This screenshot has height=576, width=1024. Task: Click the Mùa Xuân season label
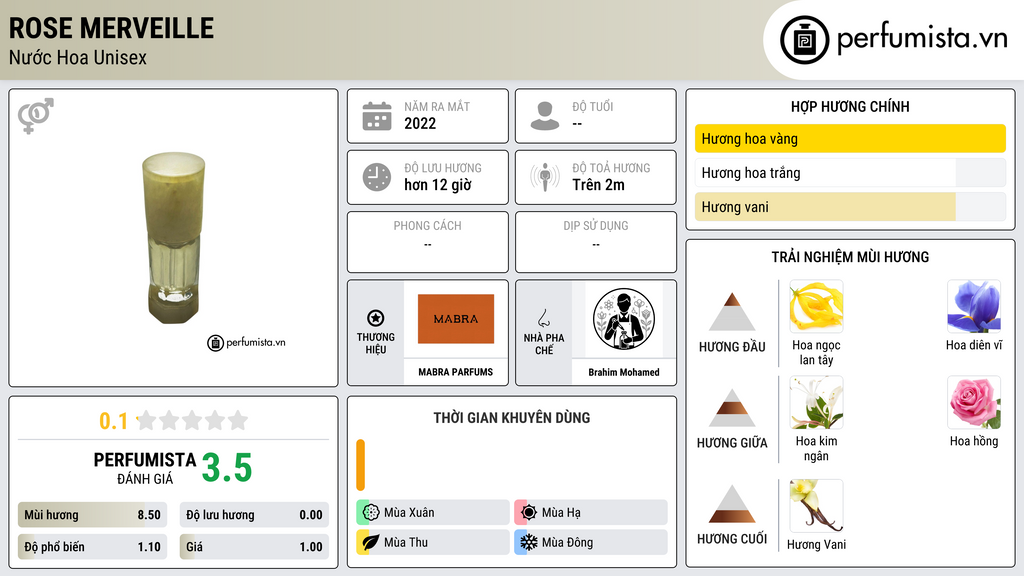click(x=409, y=513)
